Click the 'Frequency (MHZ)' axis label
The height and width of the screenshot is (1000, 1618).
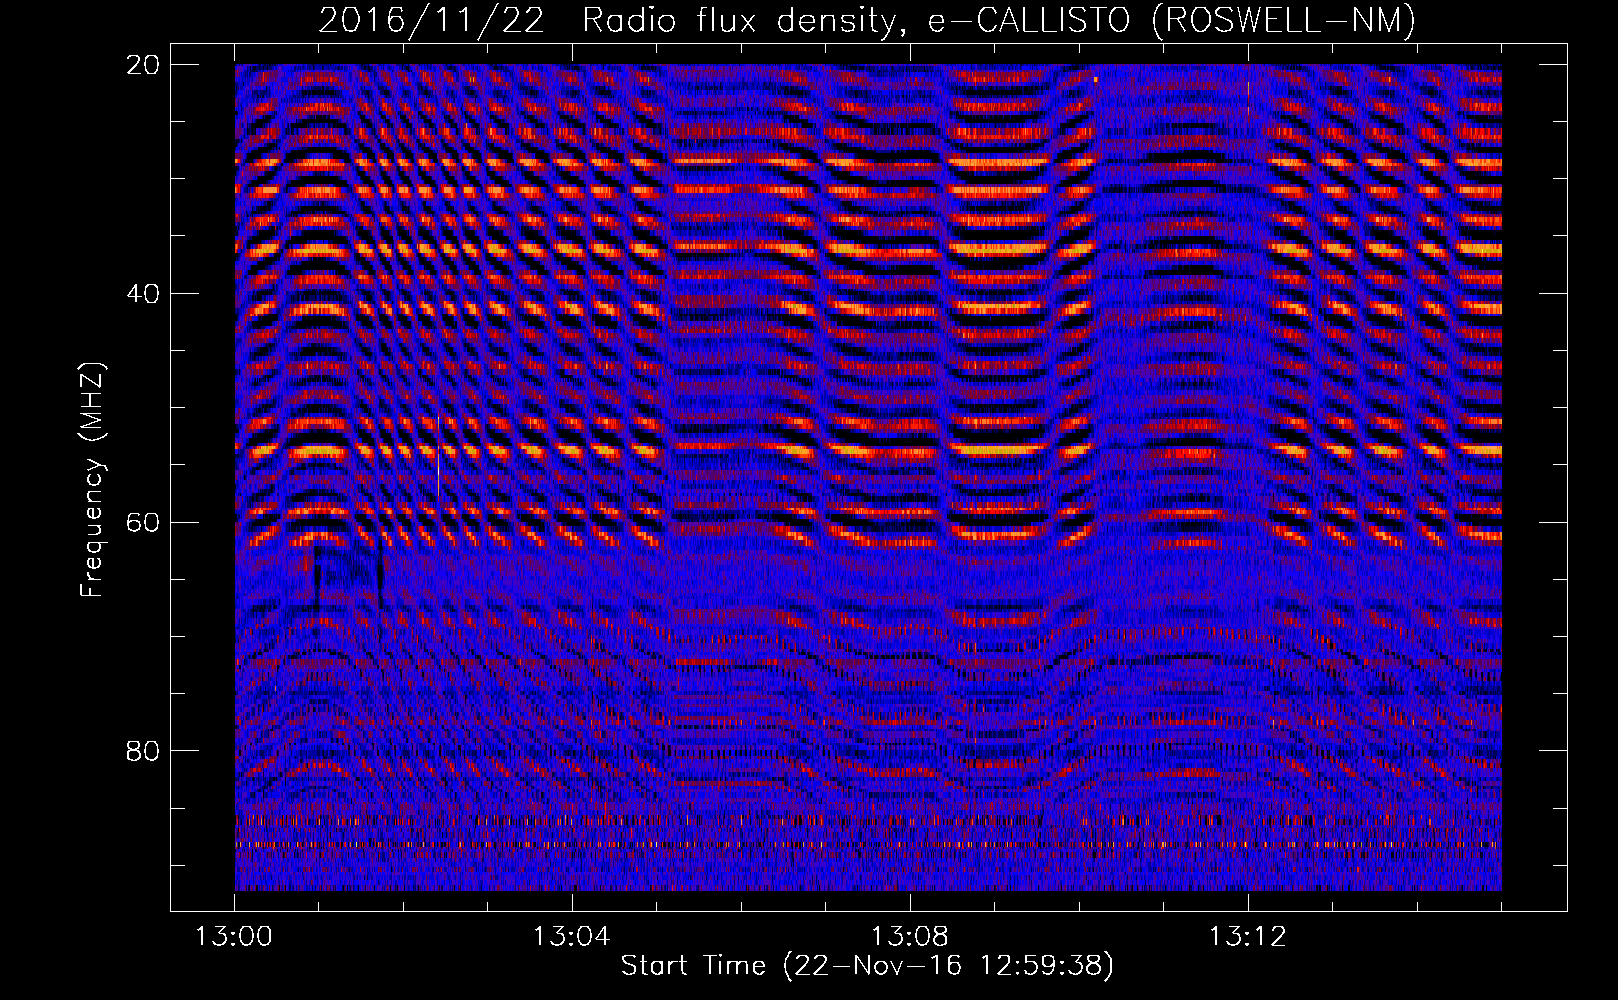click(x=92, y=480)
